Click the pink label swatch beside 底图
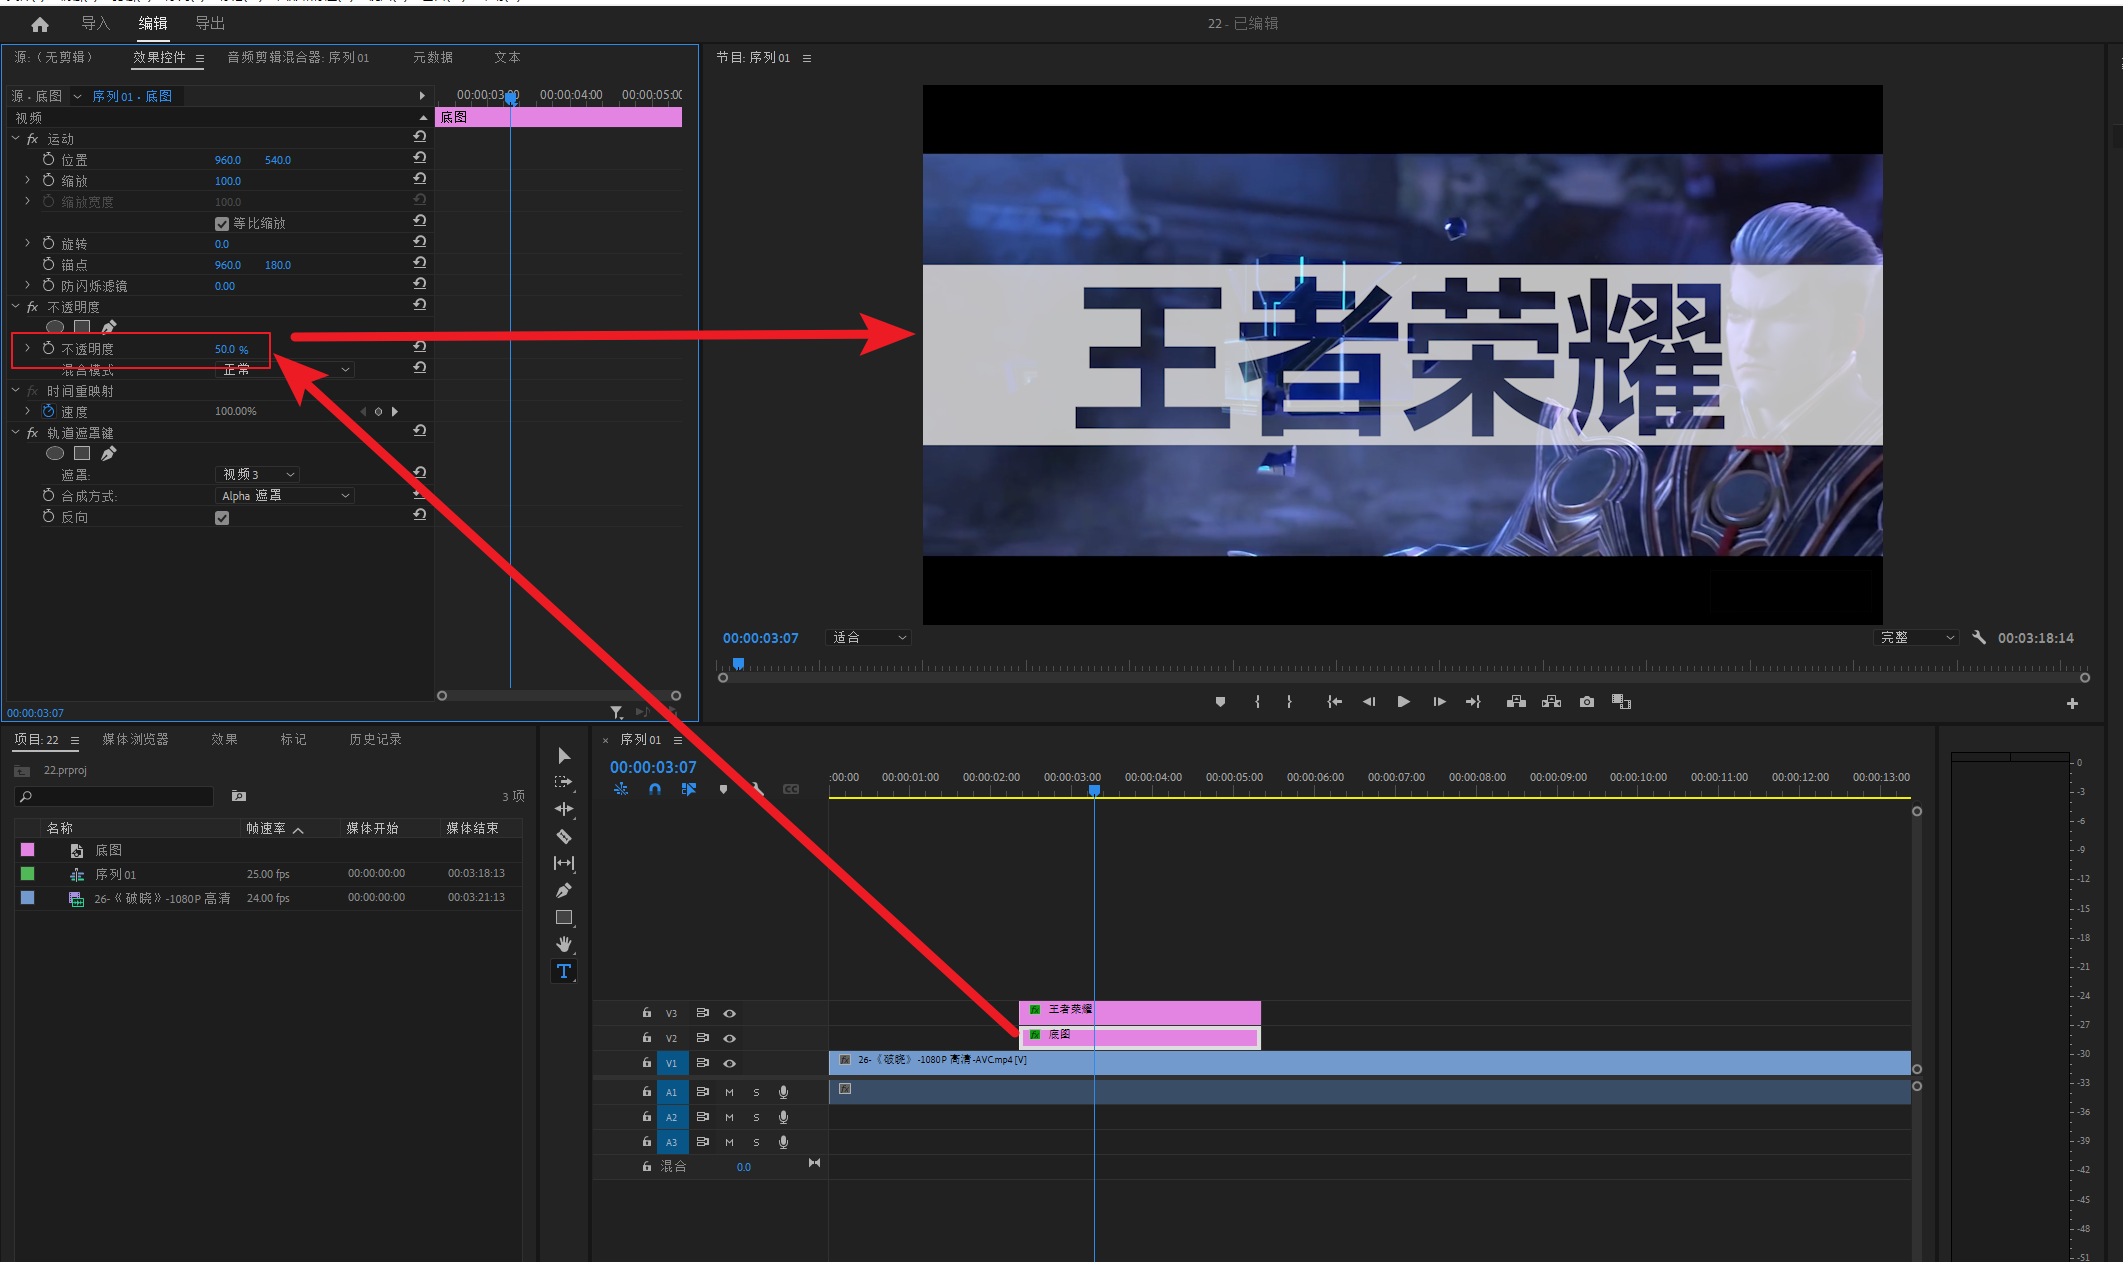The image size is (2123, 1262). (x=28, y=850)
